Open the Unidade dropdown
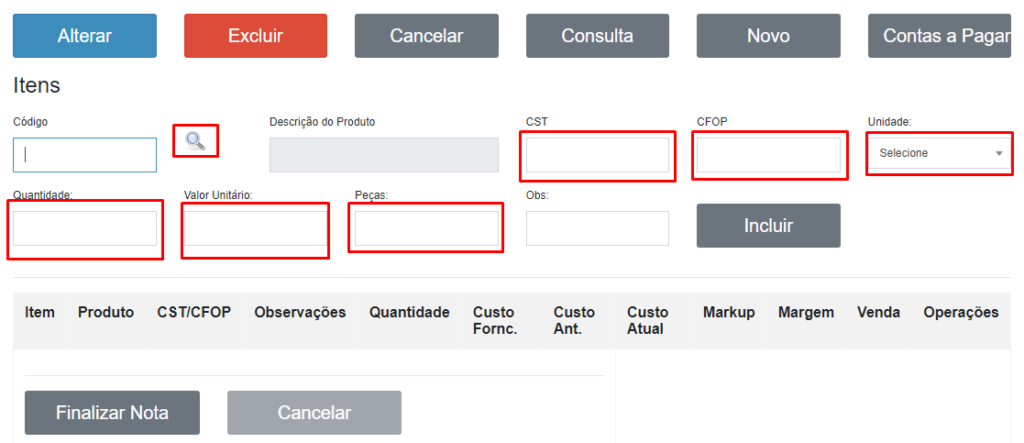 [939, 154]
